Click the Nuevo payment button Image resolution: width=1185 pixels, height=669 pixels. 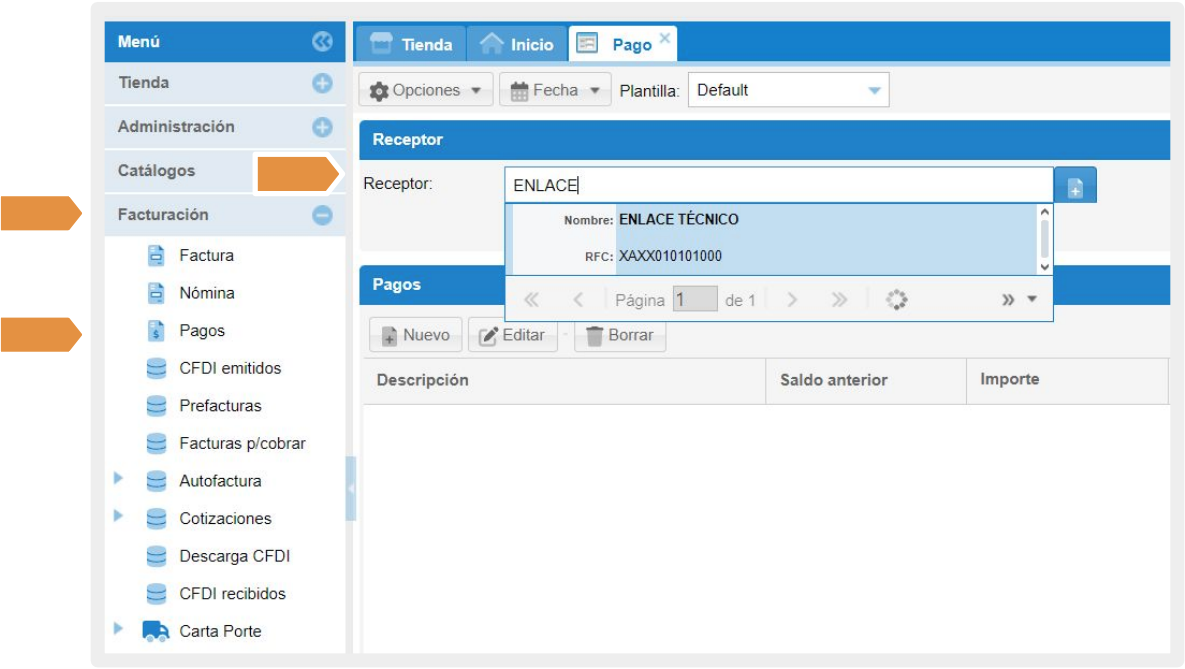pos(416,336)
